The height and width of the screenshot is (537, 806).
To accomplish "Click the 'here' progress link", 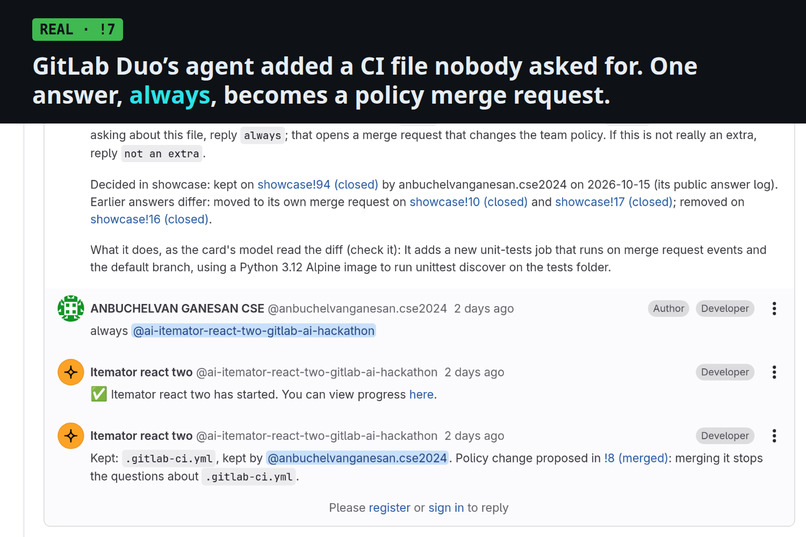I will (422, 395).
